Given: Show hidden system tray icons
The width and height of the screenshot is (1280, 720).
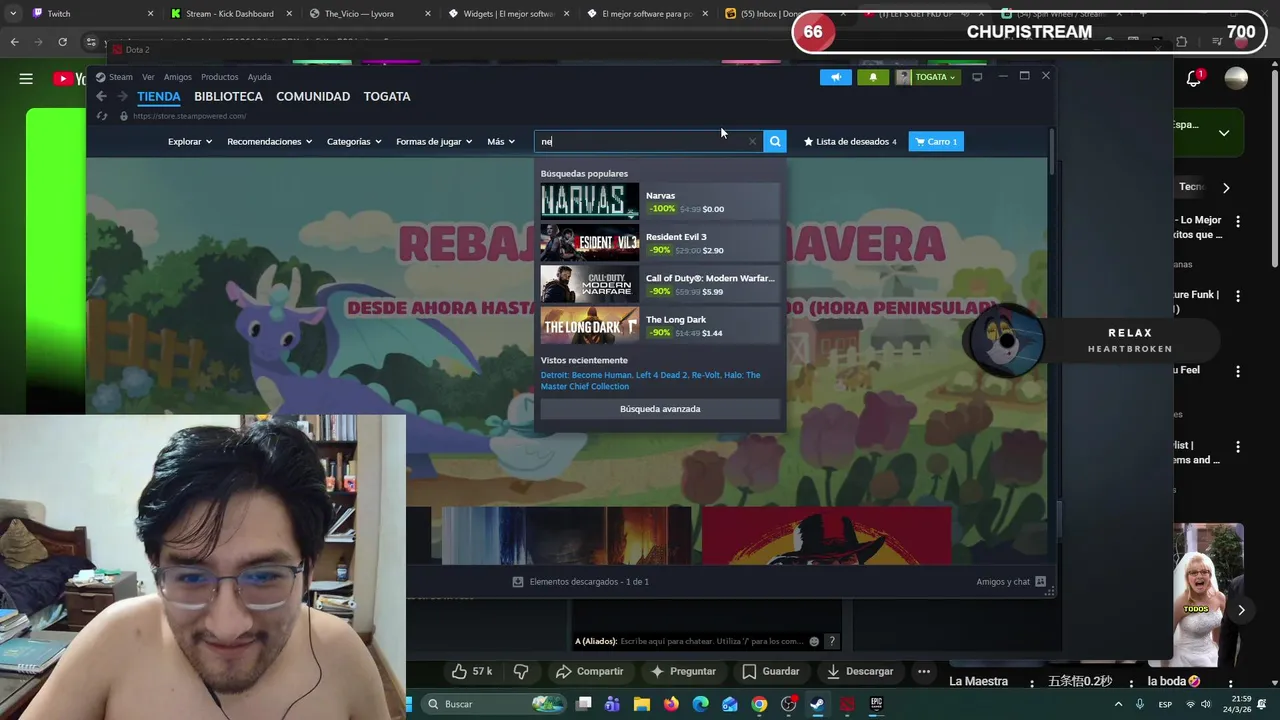Looking at the screenshot, I should [1119, 704].
